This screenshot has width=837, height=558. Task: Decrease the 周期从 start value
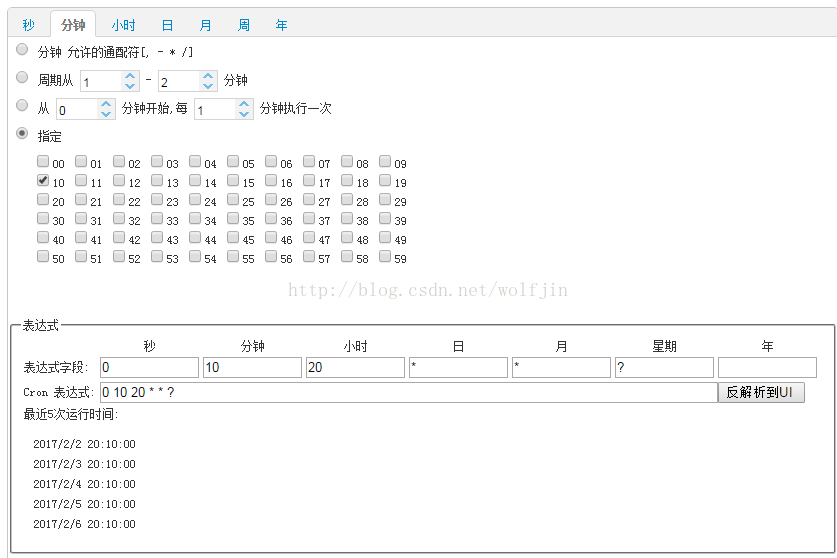point(130,85)
